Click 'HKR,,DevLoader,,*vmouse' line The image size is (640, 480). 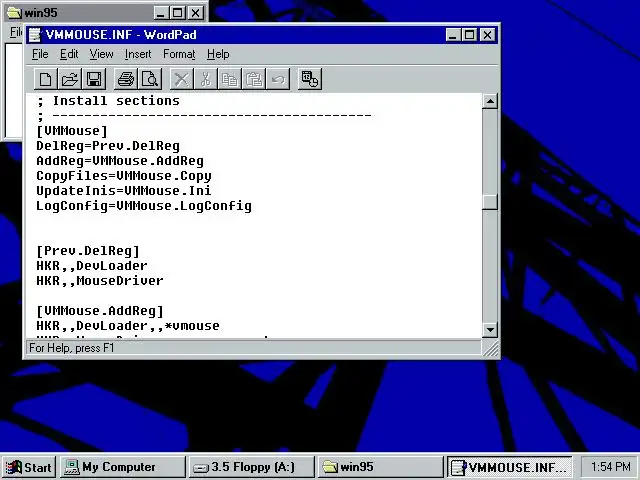(128, 326)
